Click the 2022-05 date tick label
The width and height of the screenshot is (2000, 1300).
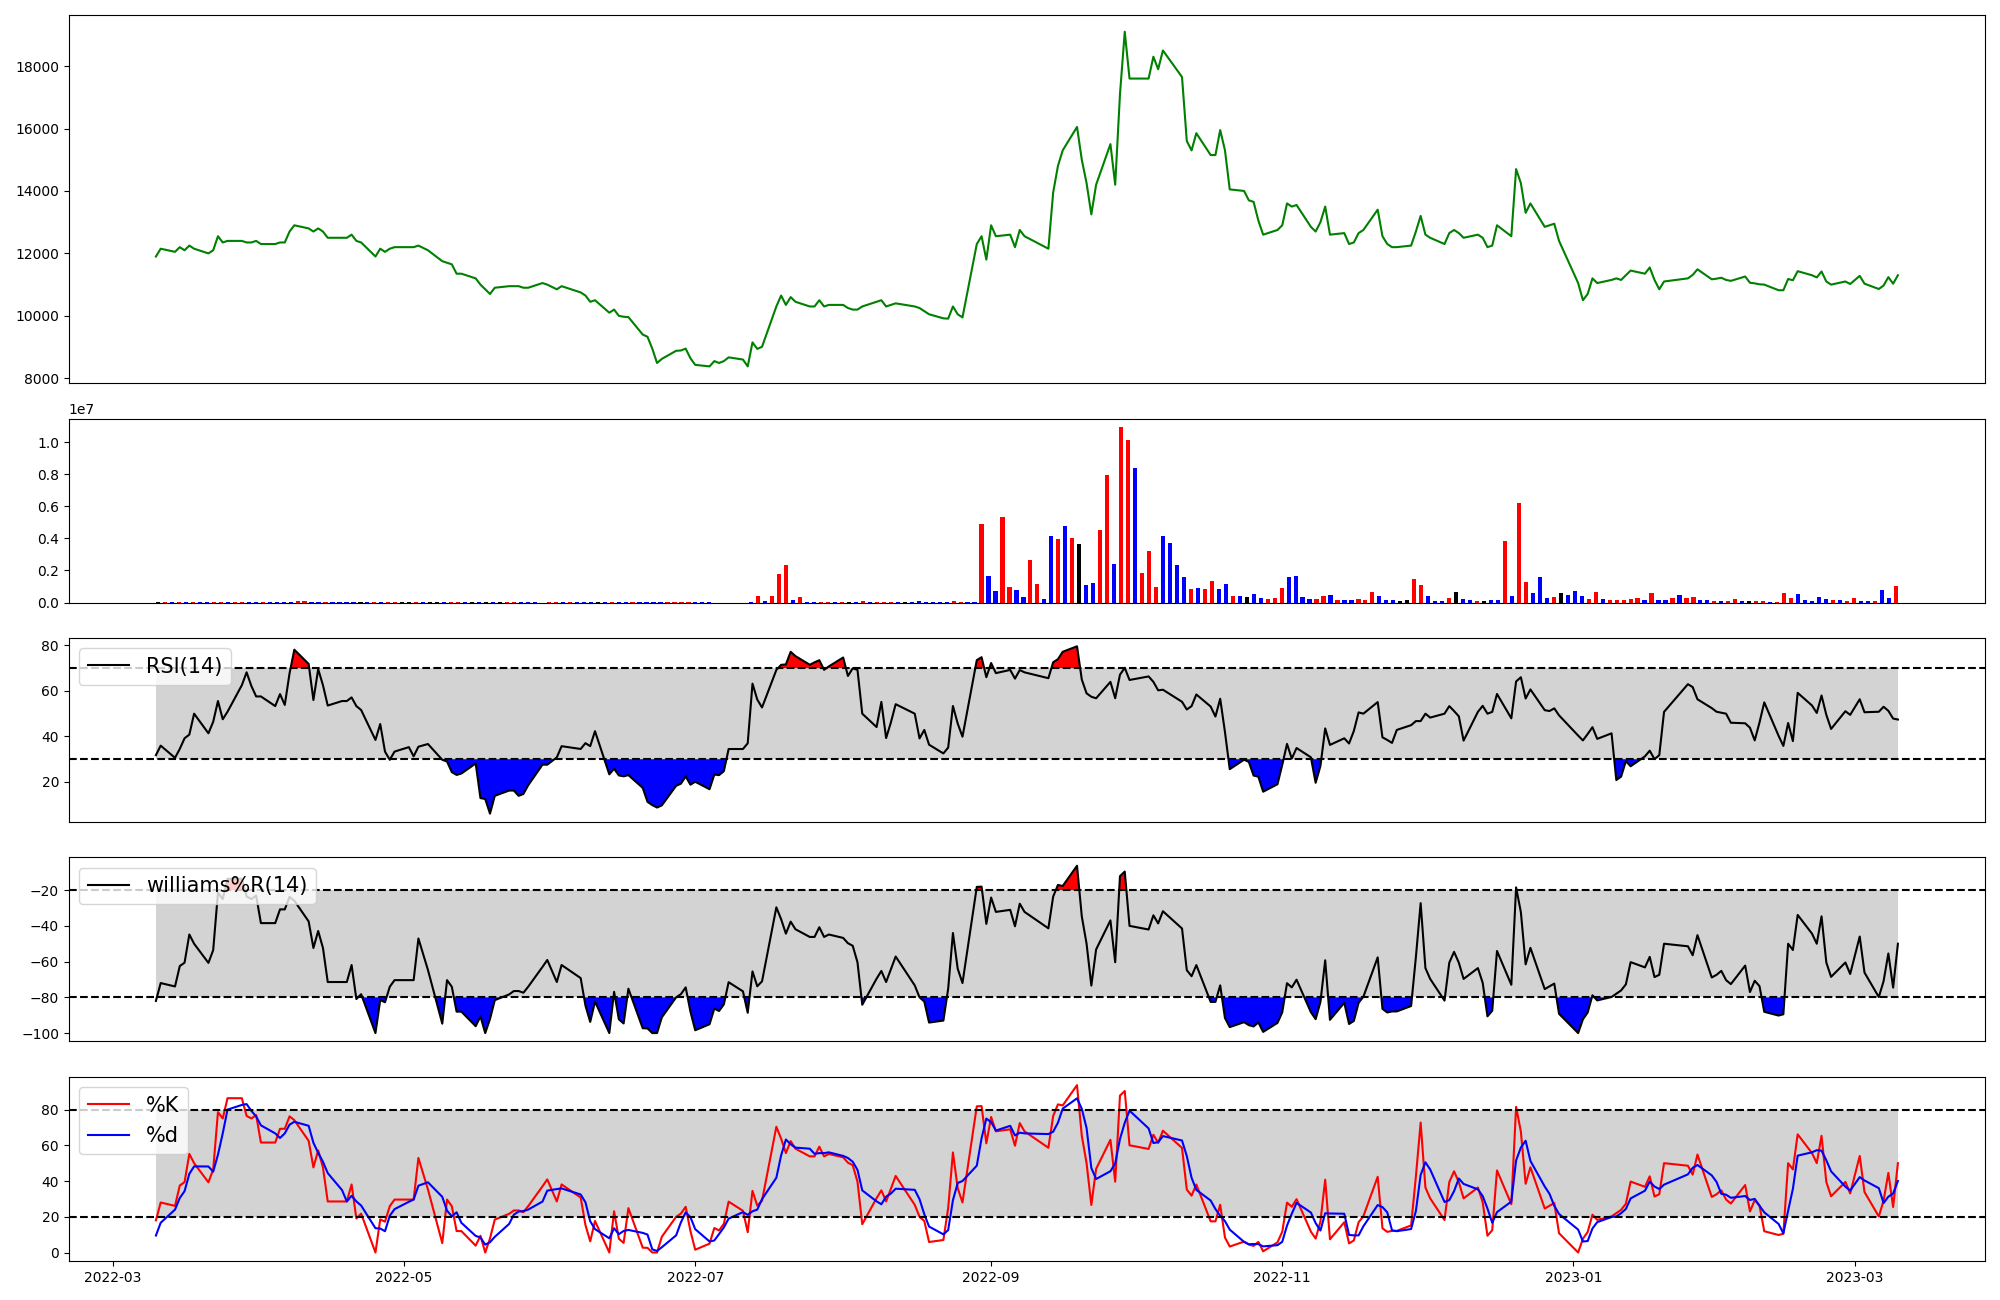[x=404, y=1277]
